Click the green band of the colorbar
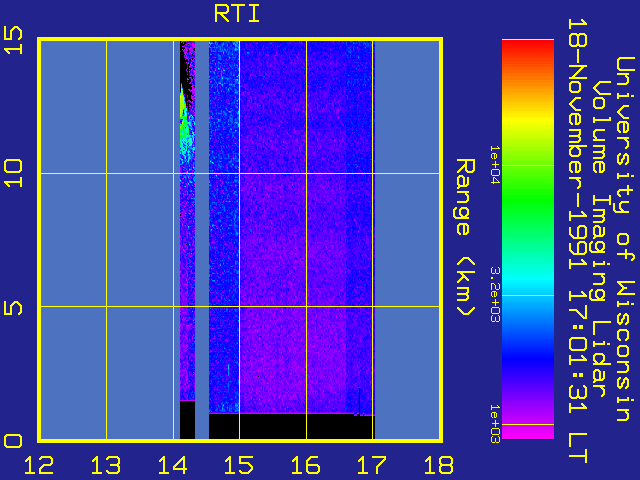The image size is (640, 480). click(528, 198)
